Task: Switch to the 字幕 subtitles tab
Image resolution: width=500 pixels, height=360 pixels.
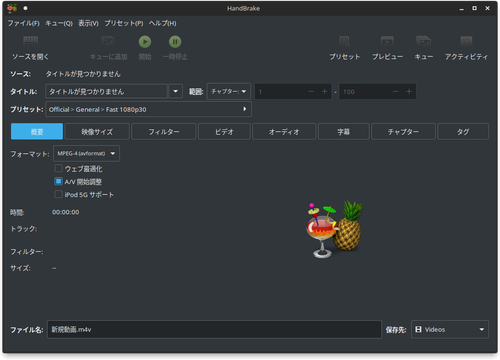Action: click(x=344, y=132)
